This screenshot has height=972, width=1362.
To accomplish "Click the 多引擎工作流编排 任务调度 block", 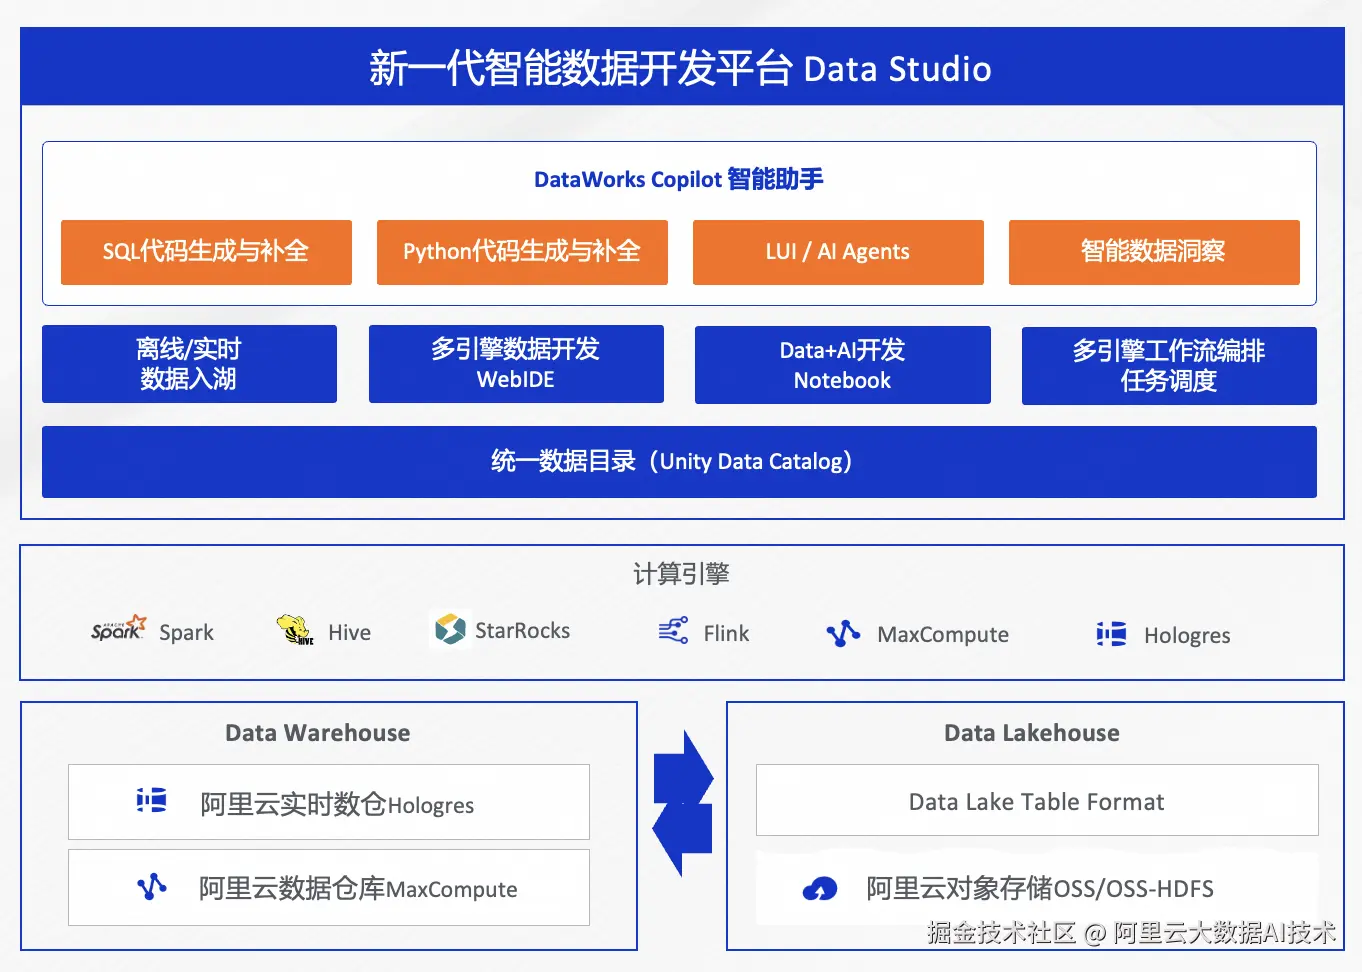I will pos(1169,366).
